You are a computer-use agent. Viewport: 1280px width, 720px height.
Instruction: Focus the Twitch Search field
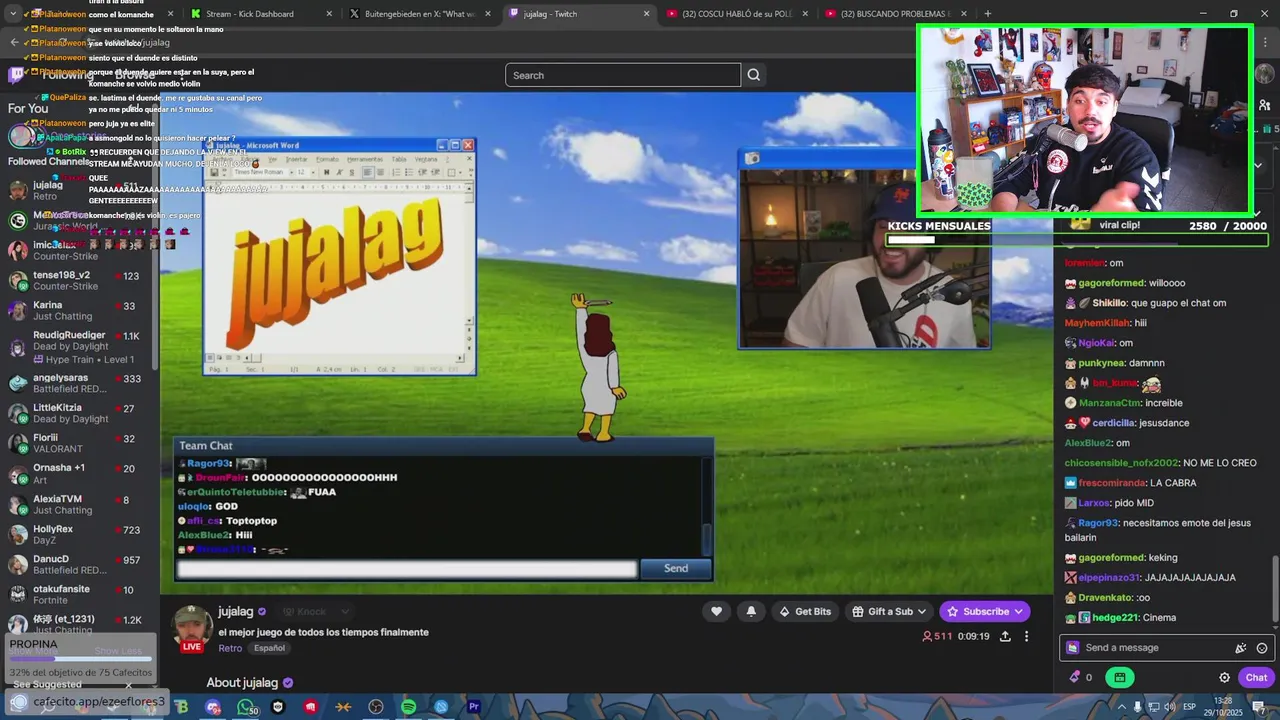623,75
